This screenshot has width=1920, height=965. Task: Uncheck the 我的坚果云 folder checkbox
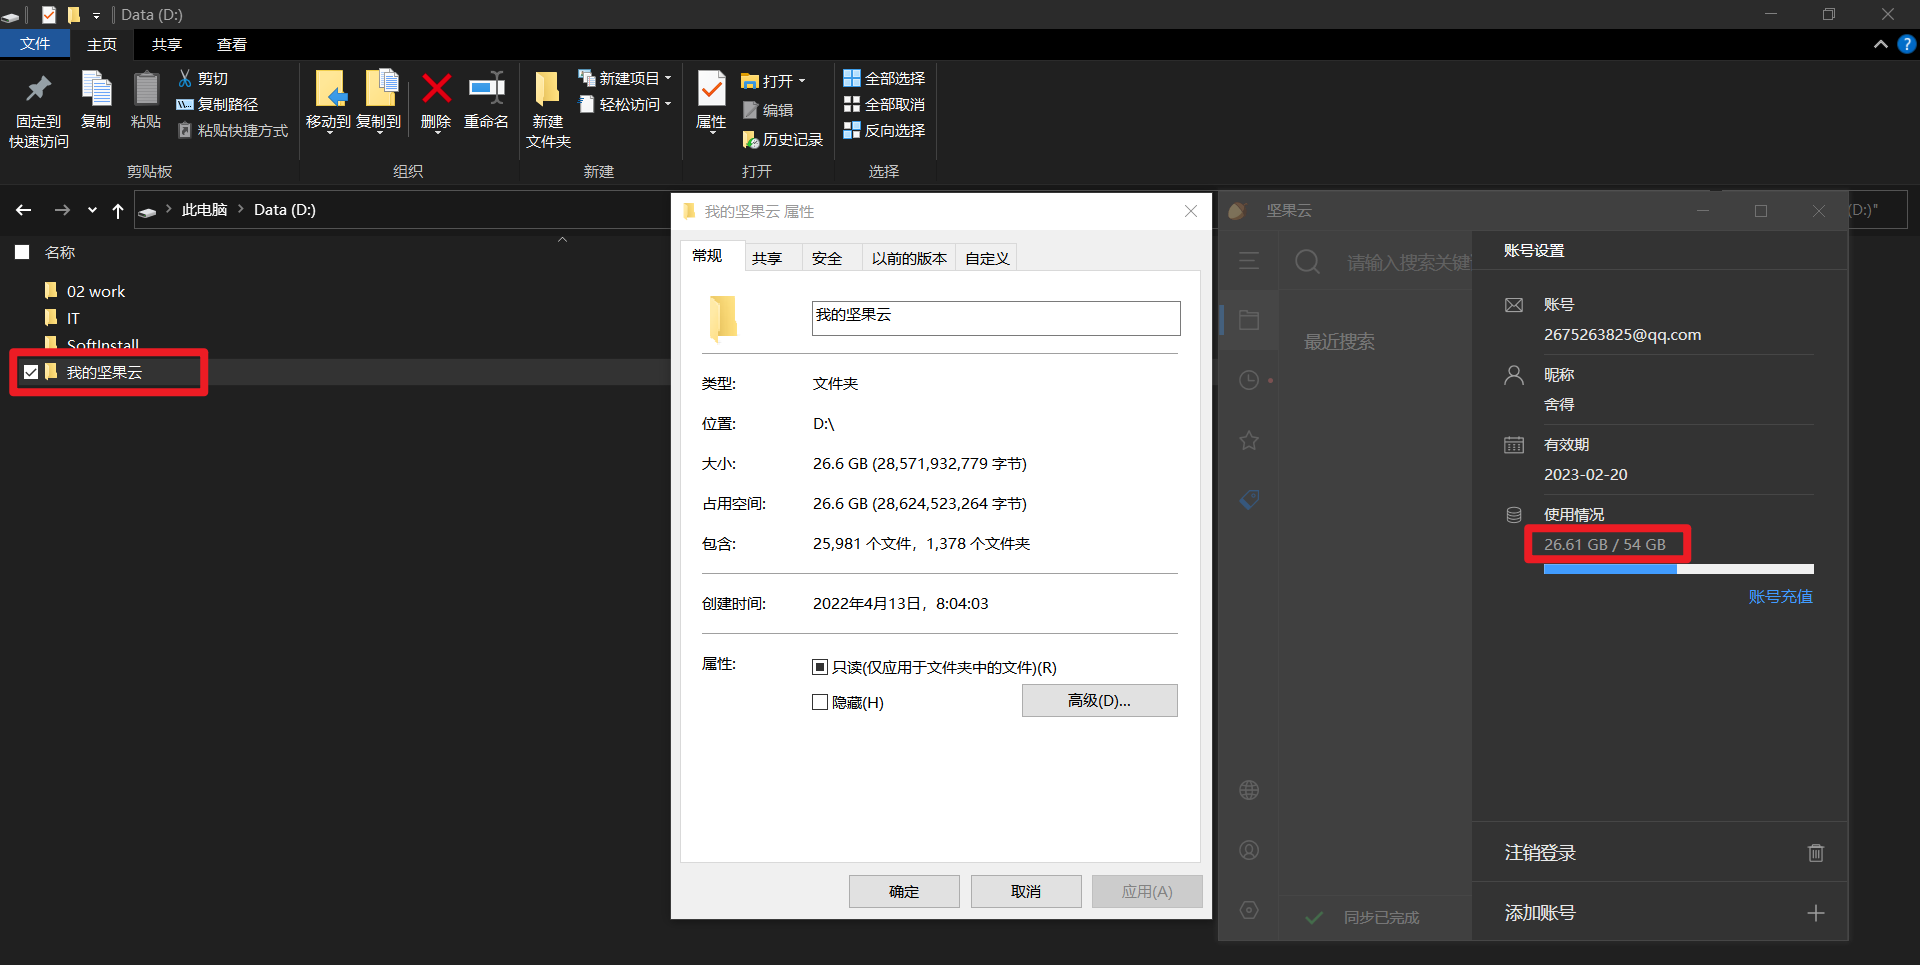pos(31,372)
